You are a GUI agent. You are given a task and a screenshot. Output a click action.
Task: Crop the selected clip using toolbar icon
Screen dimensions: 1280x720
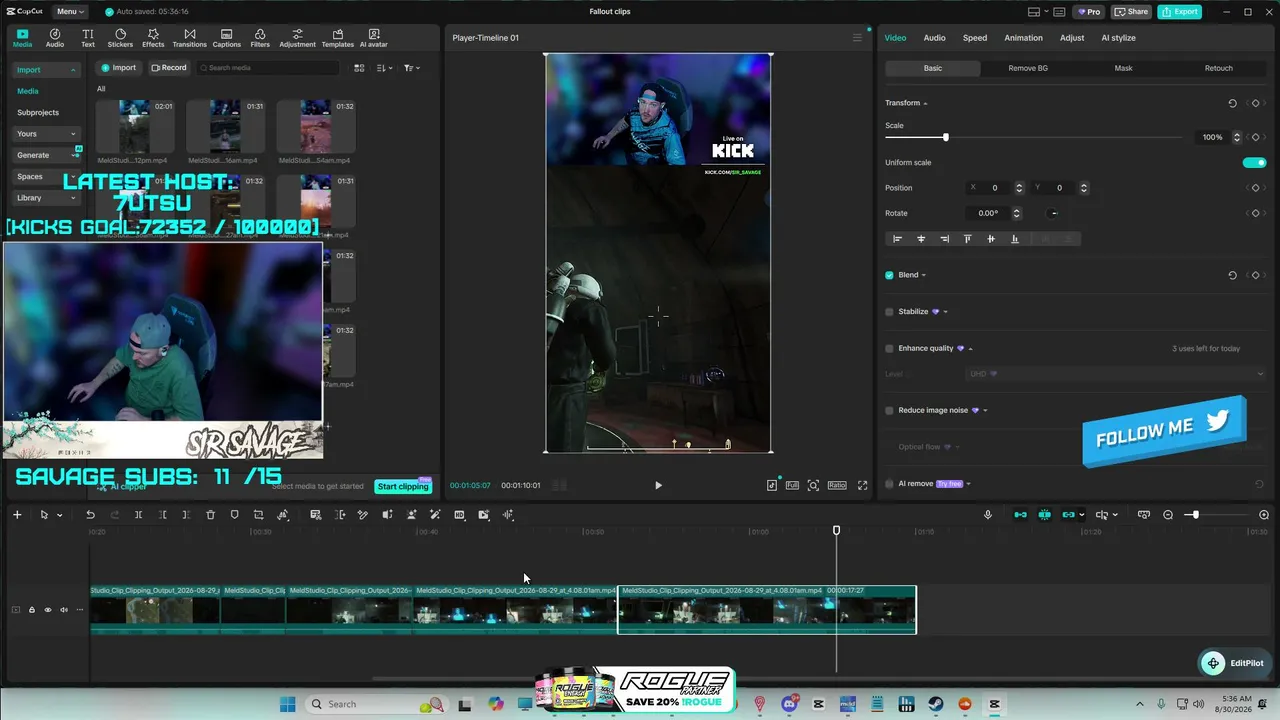pyautogui.click(x=258, y=515)
